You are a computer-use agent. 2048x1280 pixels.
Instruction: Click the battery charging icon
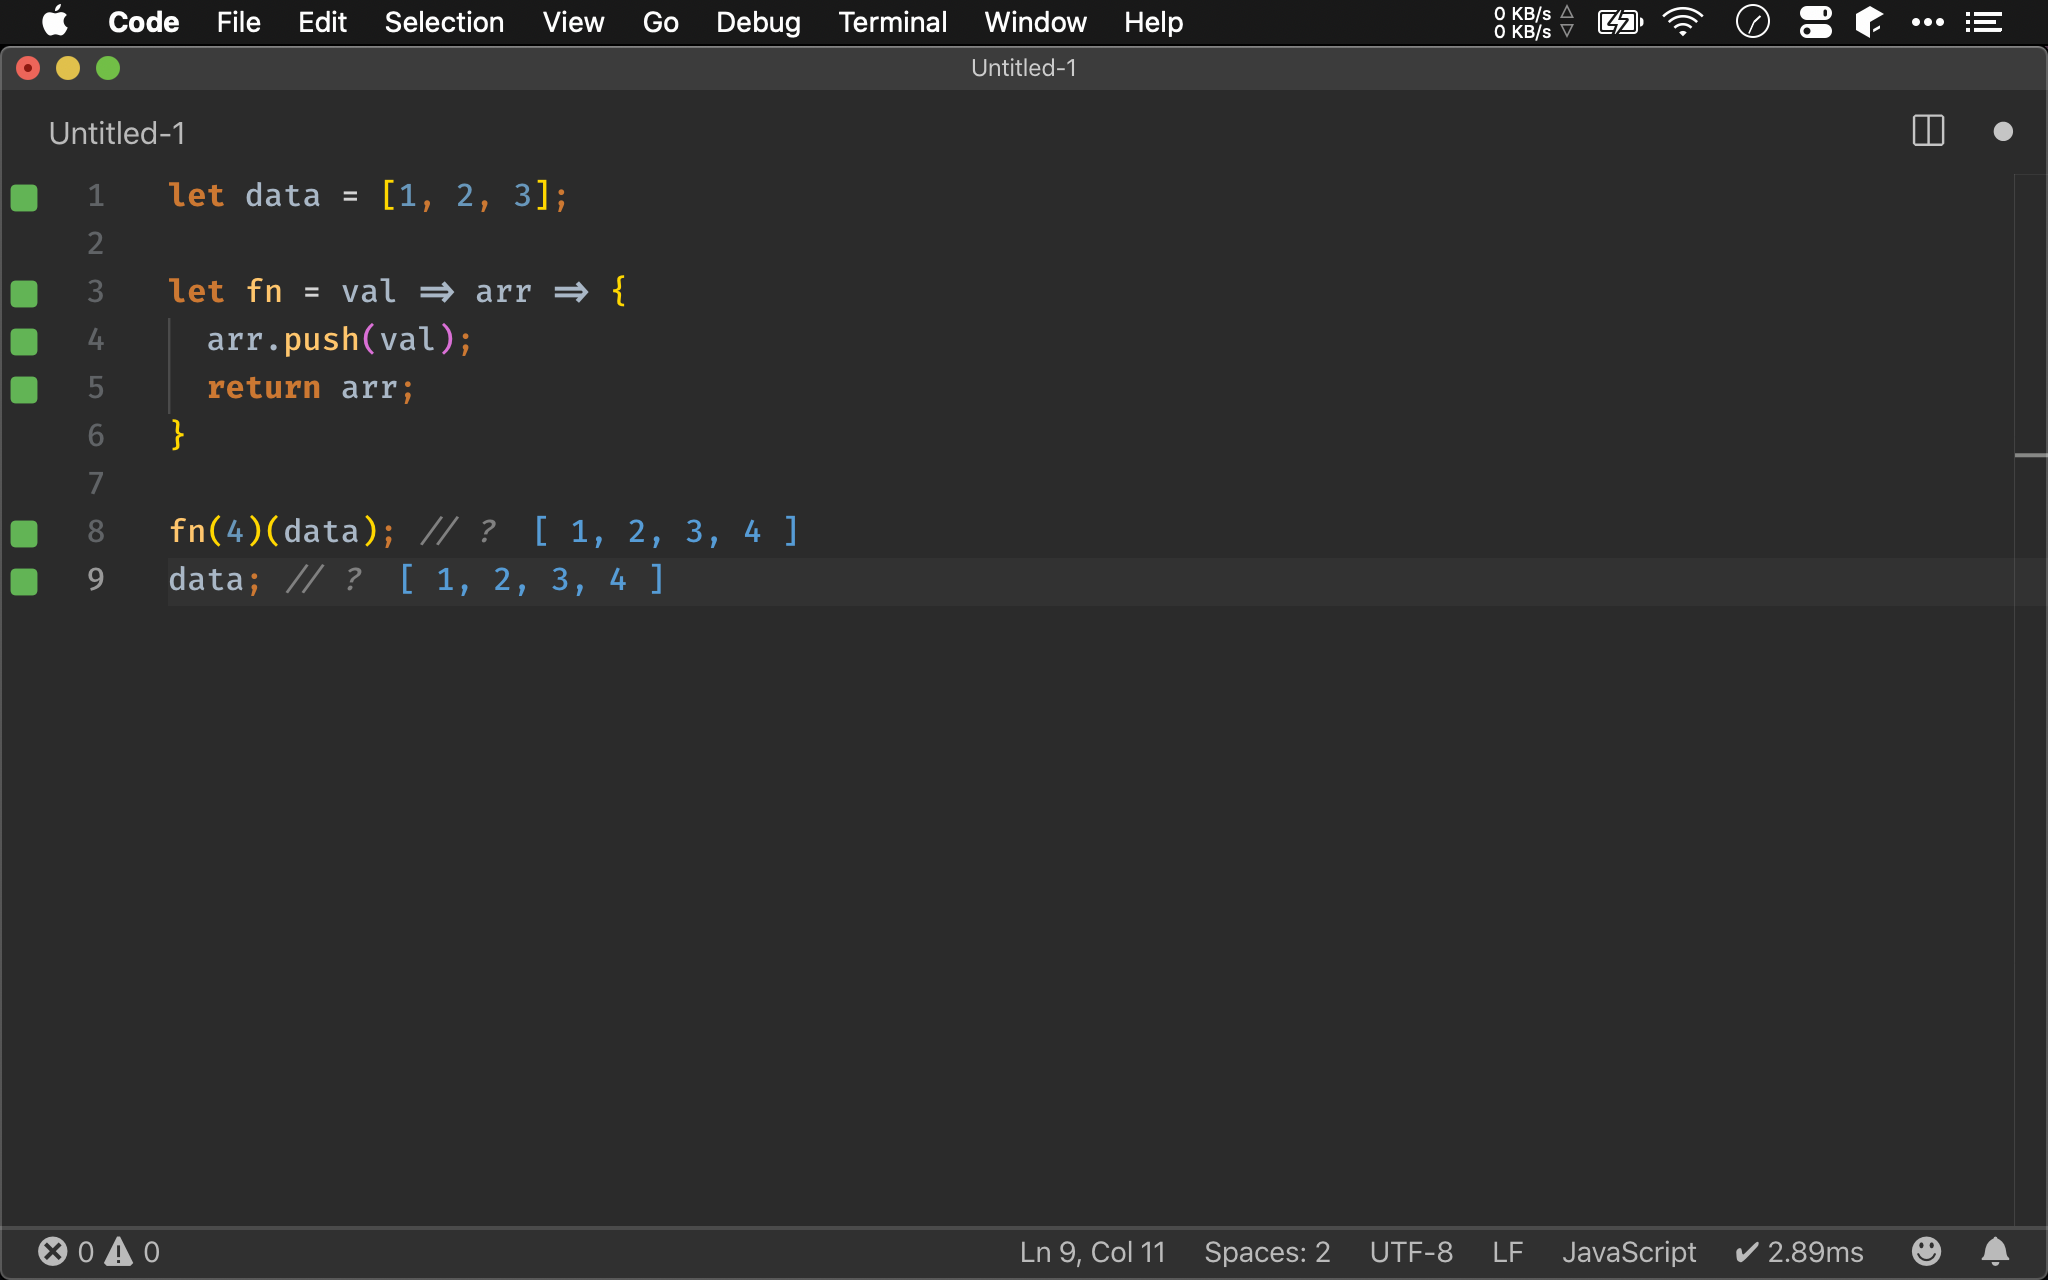(x=1619, y=22)
